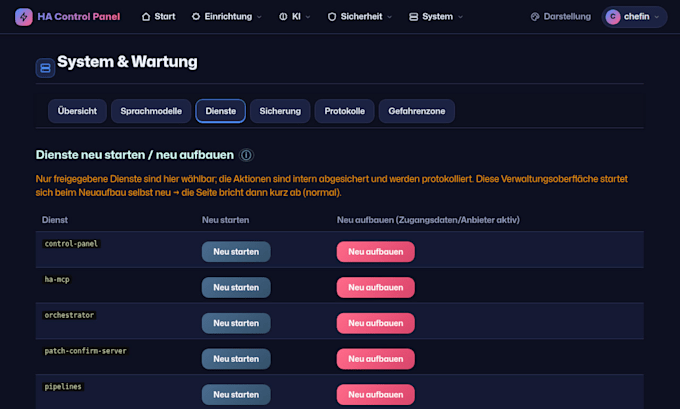Click HA Control Panel brand title
The image size is (680, 409).
point(78,16)
